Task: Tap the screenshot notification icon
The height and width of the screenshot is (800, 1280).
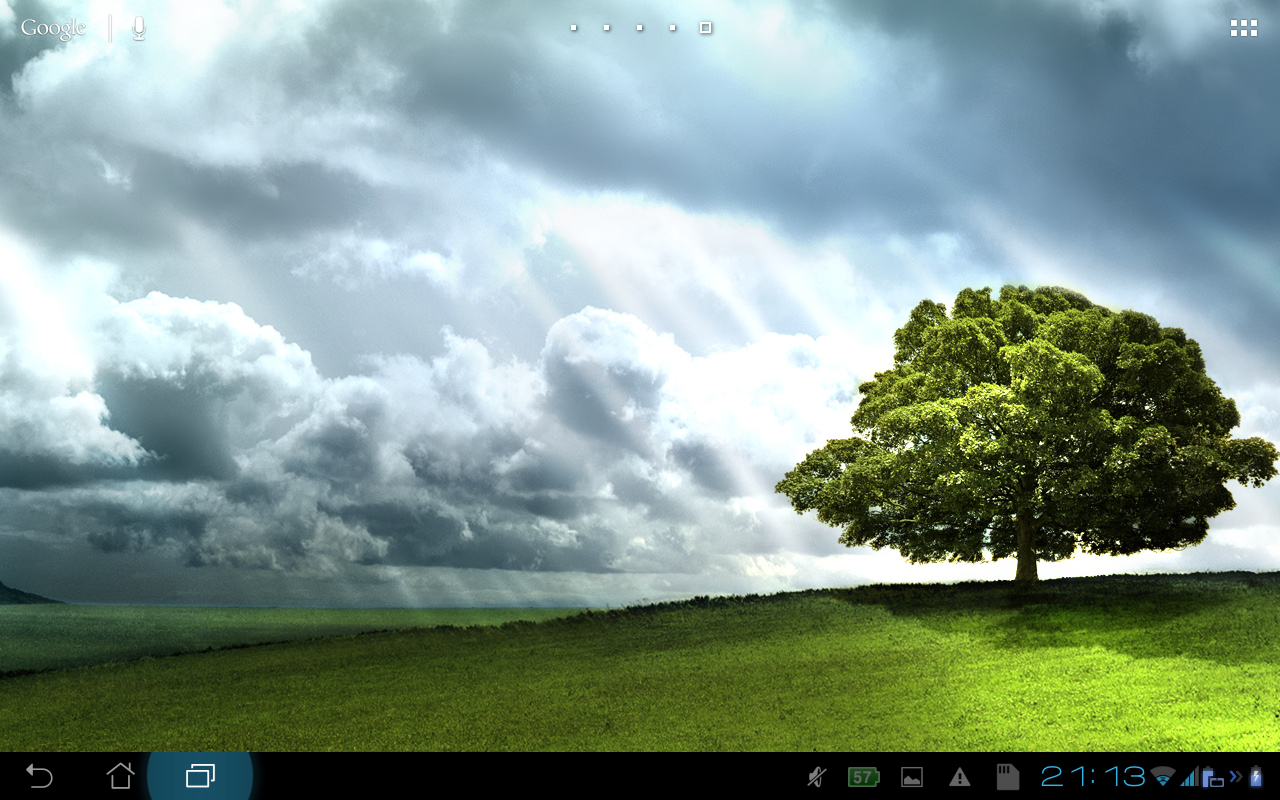Action: click(911, 776)
